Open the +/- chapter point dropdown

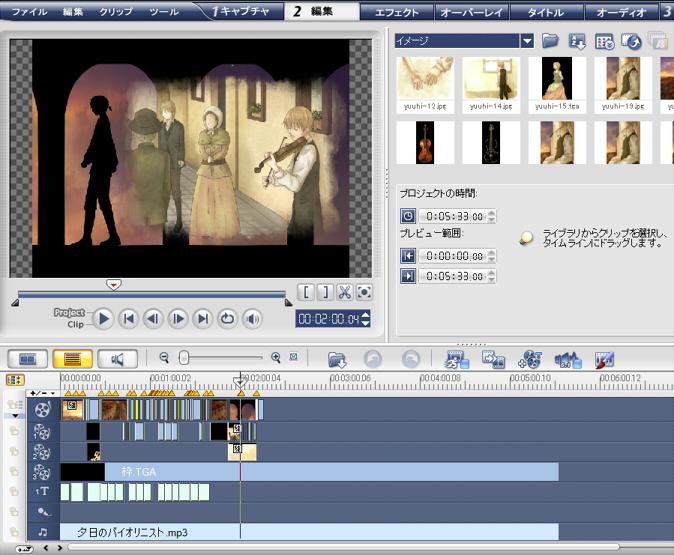43,393
